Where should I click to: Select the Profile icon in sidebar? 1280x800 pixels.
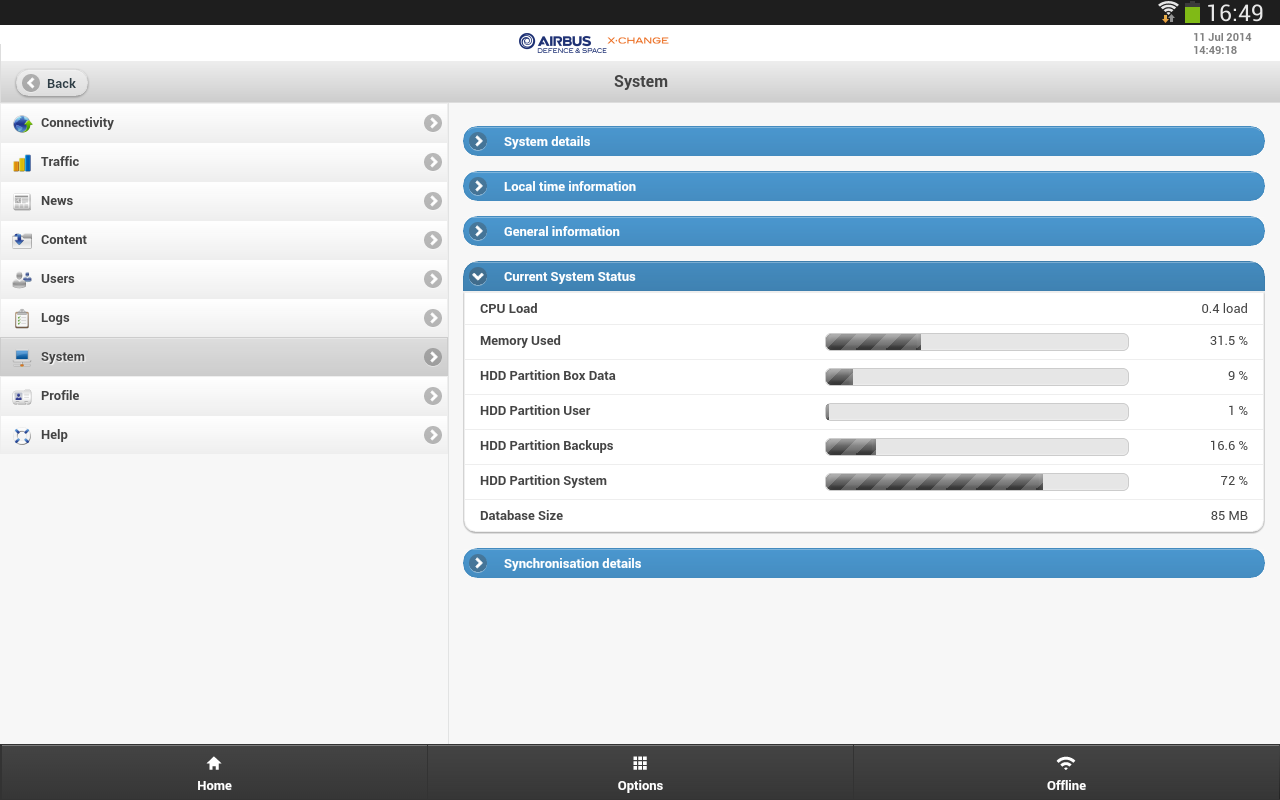point(22,395)
